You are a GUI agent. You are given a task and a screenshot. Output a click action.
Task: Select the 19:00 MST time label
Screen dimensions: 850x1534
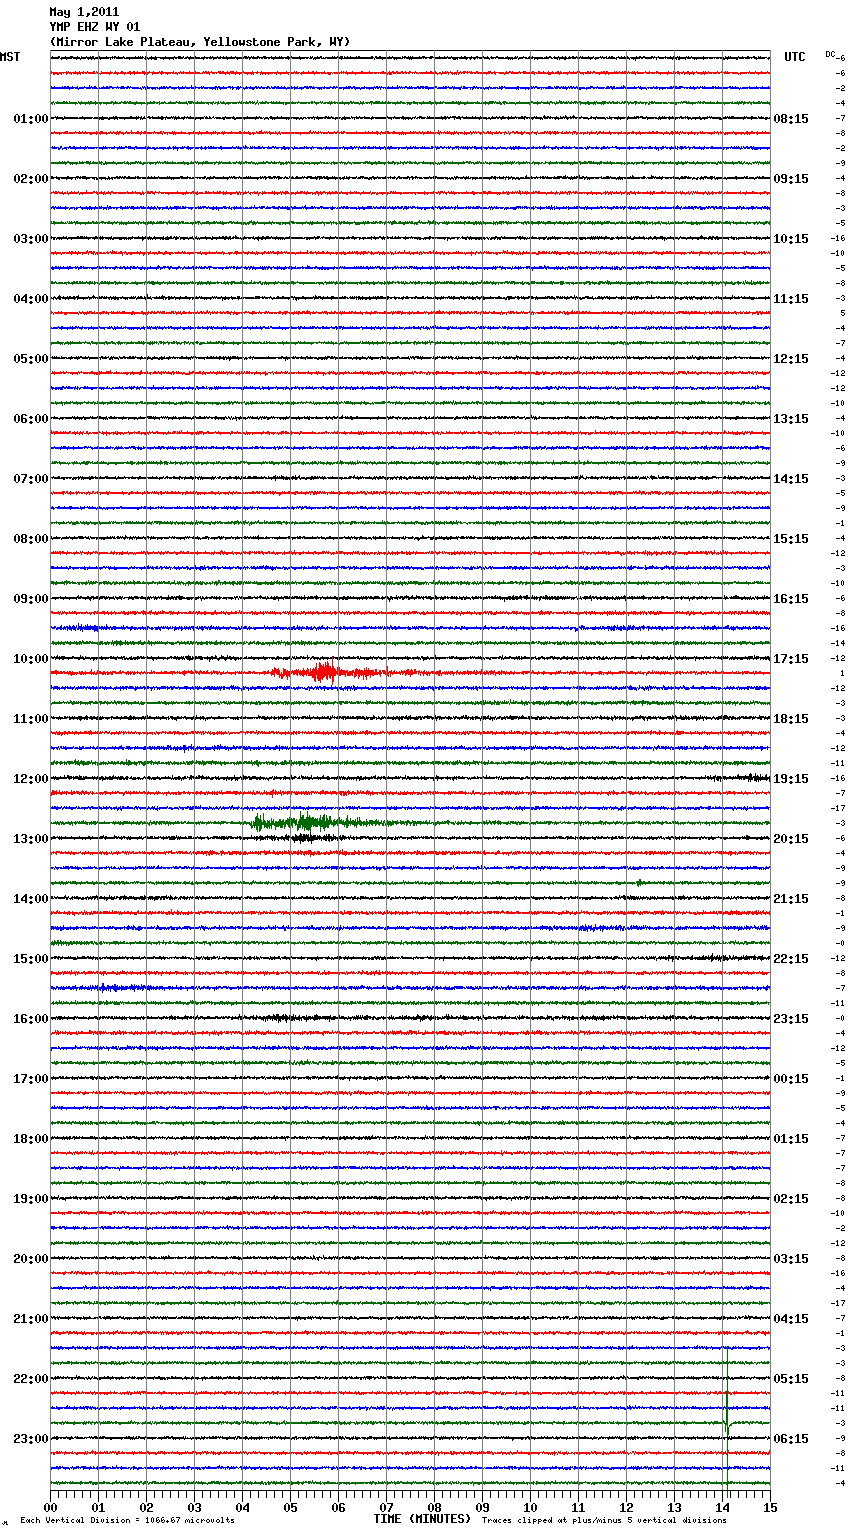click(30, 1199)
